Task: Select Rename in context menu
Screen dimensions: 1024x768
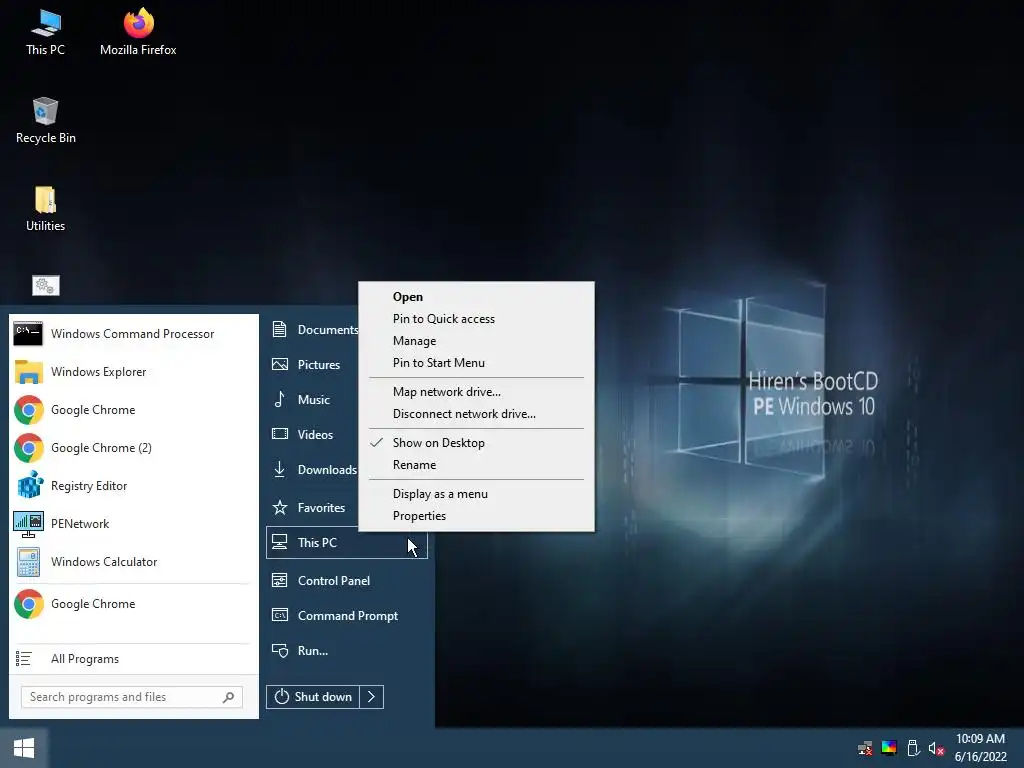Action: pos(476,465)
